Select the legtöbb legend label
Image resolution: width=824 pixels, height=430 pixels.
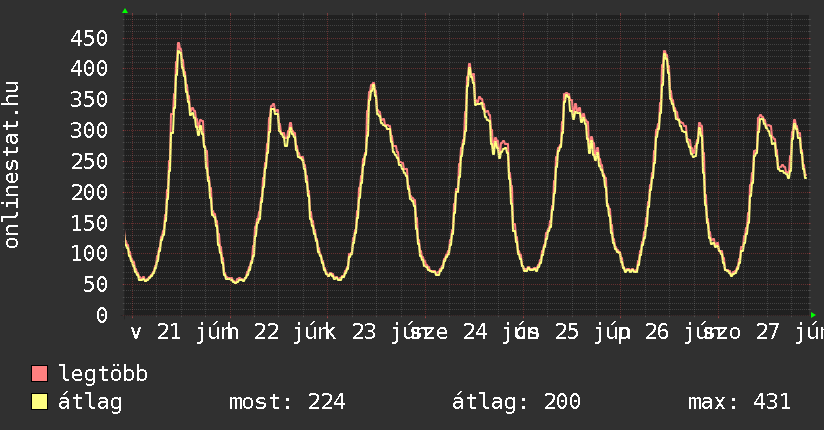click(x=103, y=374)
